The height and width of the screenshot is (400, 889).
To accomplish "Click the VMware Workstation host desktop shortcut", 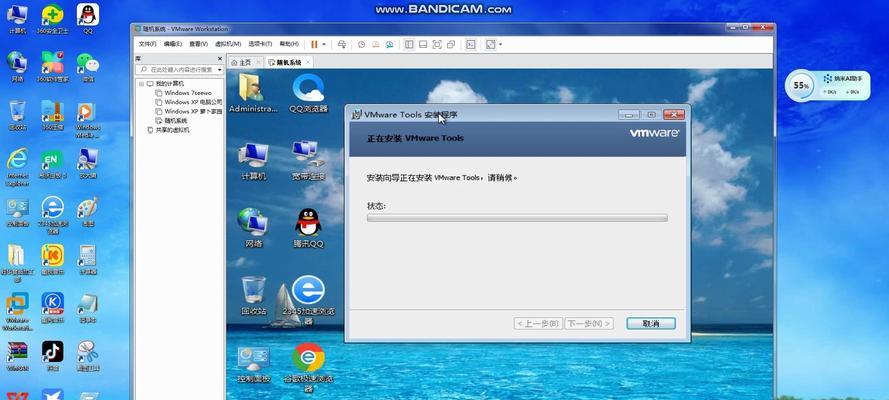I will pyautogui.click(x=18, y=312).
